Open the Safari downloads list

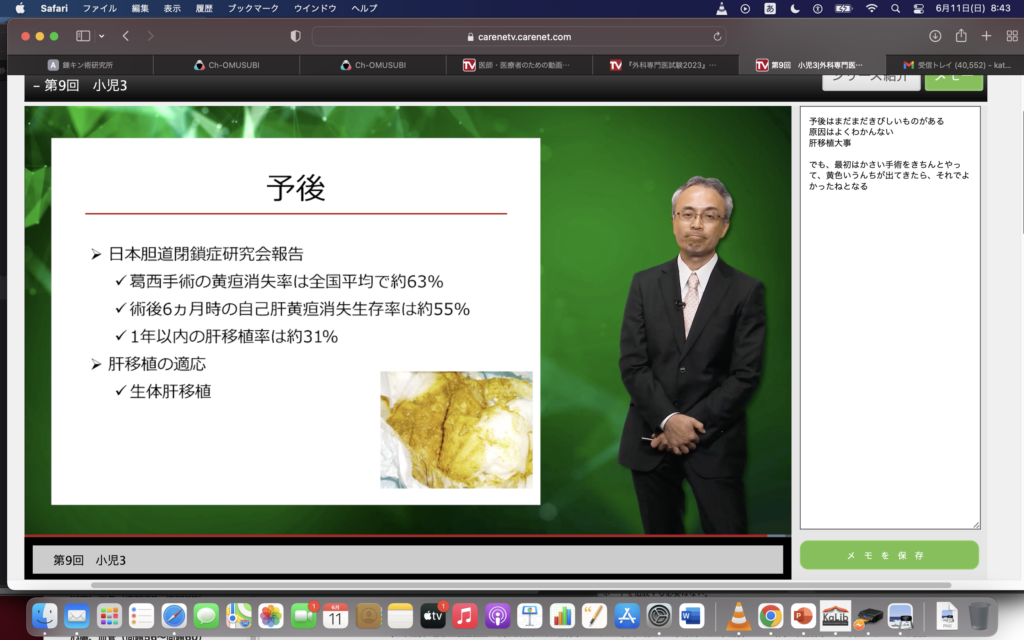click(x=935, y=36)
